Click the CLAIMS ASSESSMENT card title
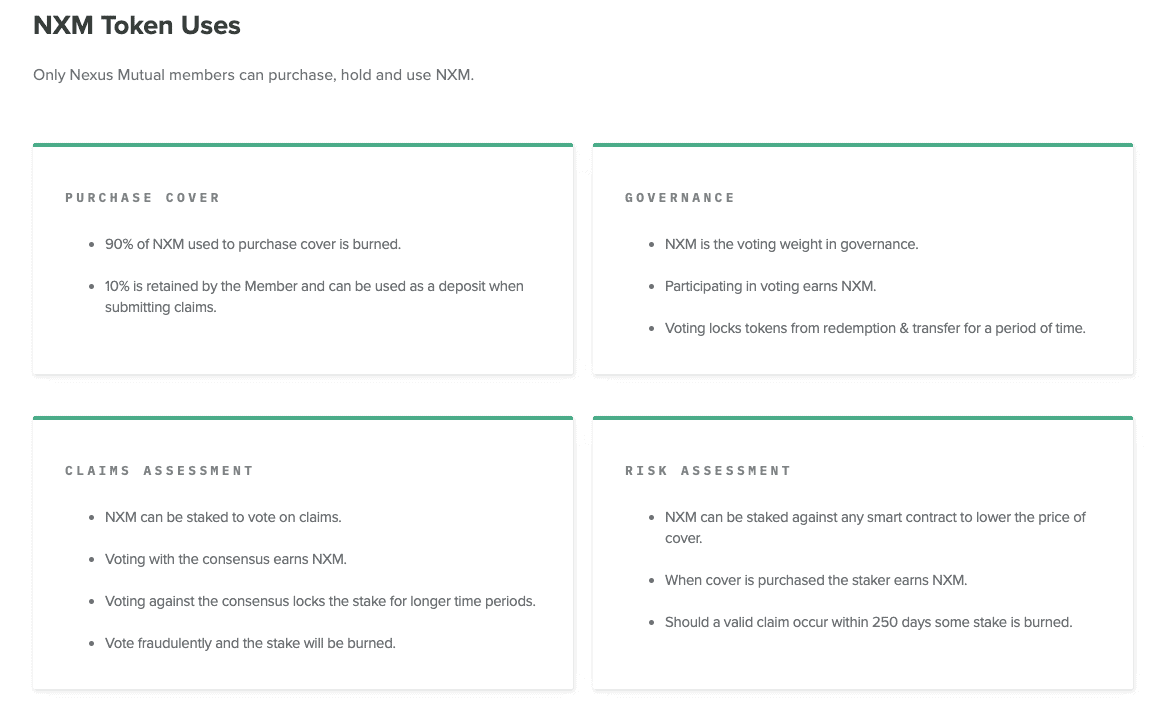This screenshot has height=713, width=1162. pos(159,471)
